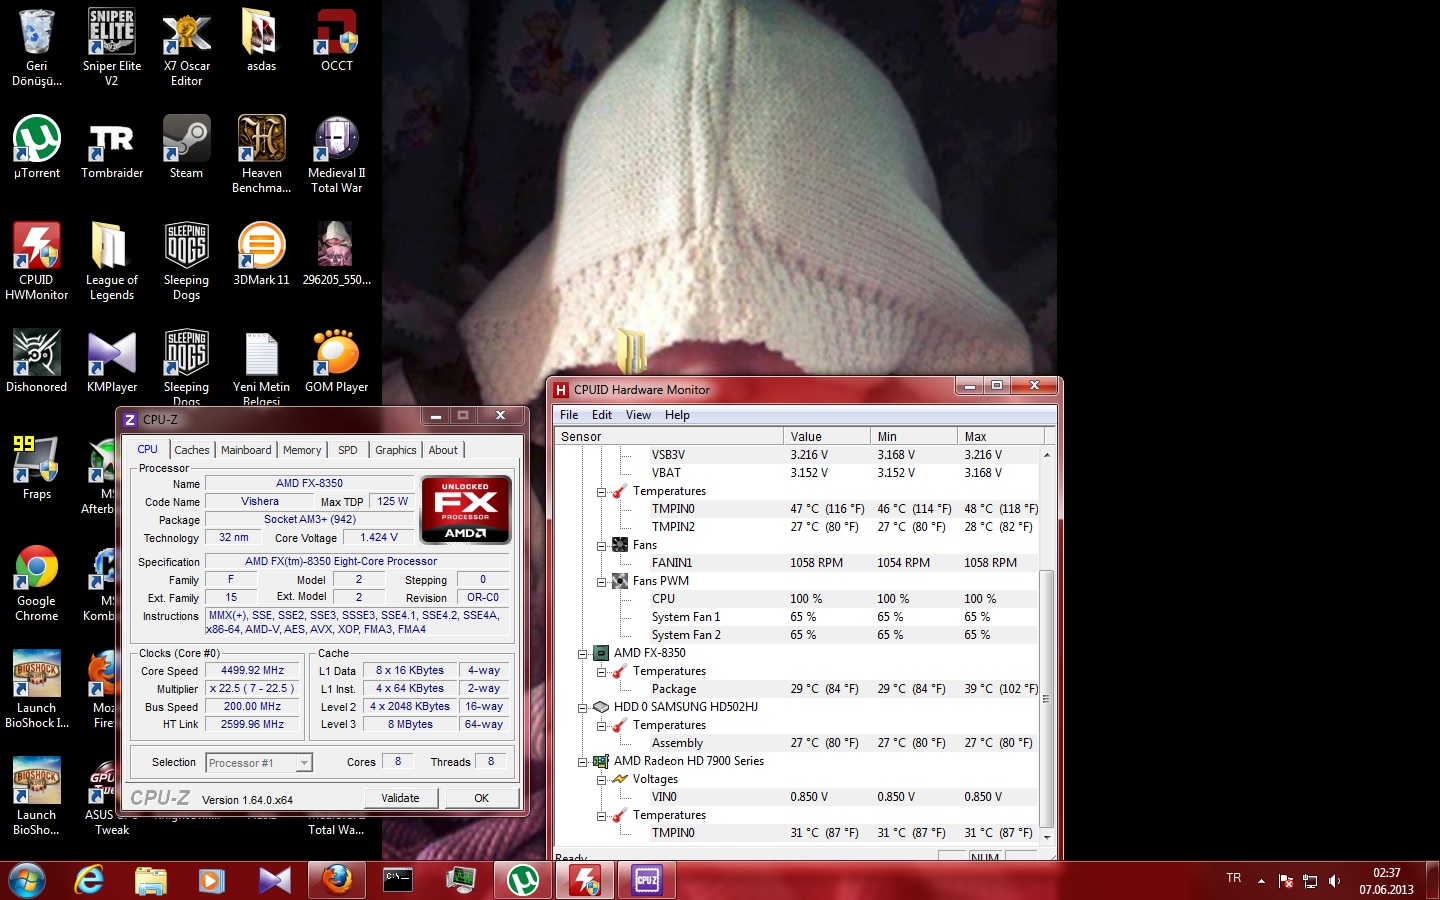This screenshot has width=1440, height=900.
Task: Launch Google Chrome desktop shortcut
Action: pos(37,582)
